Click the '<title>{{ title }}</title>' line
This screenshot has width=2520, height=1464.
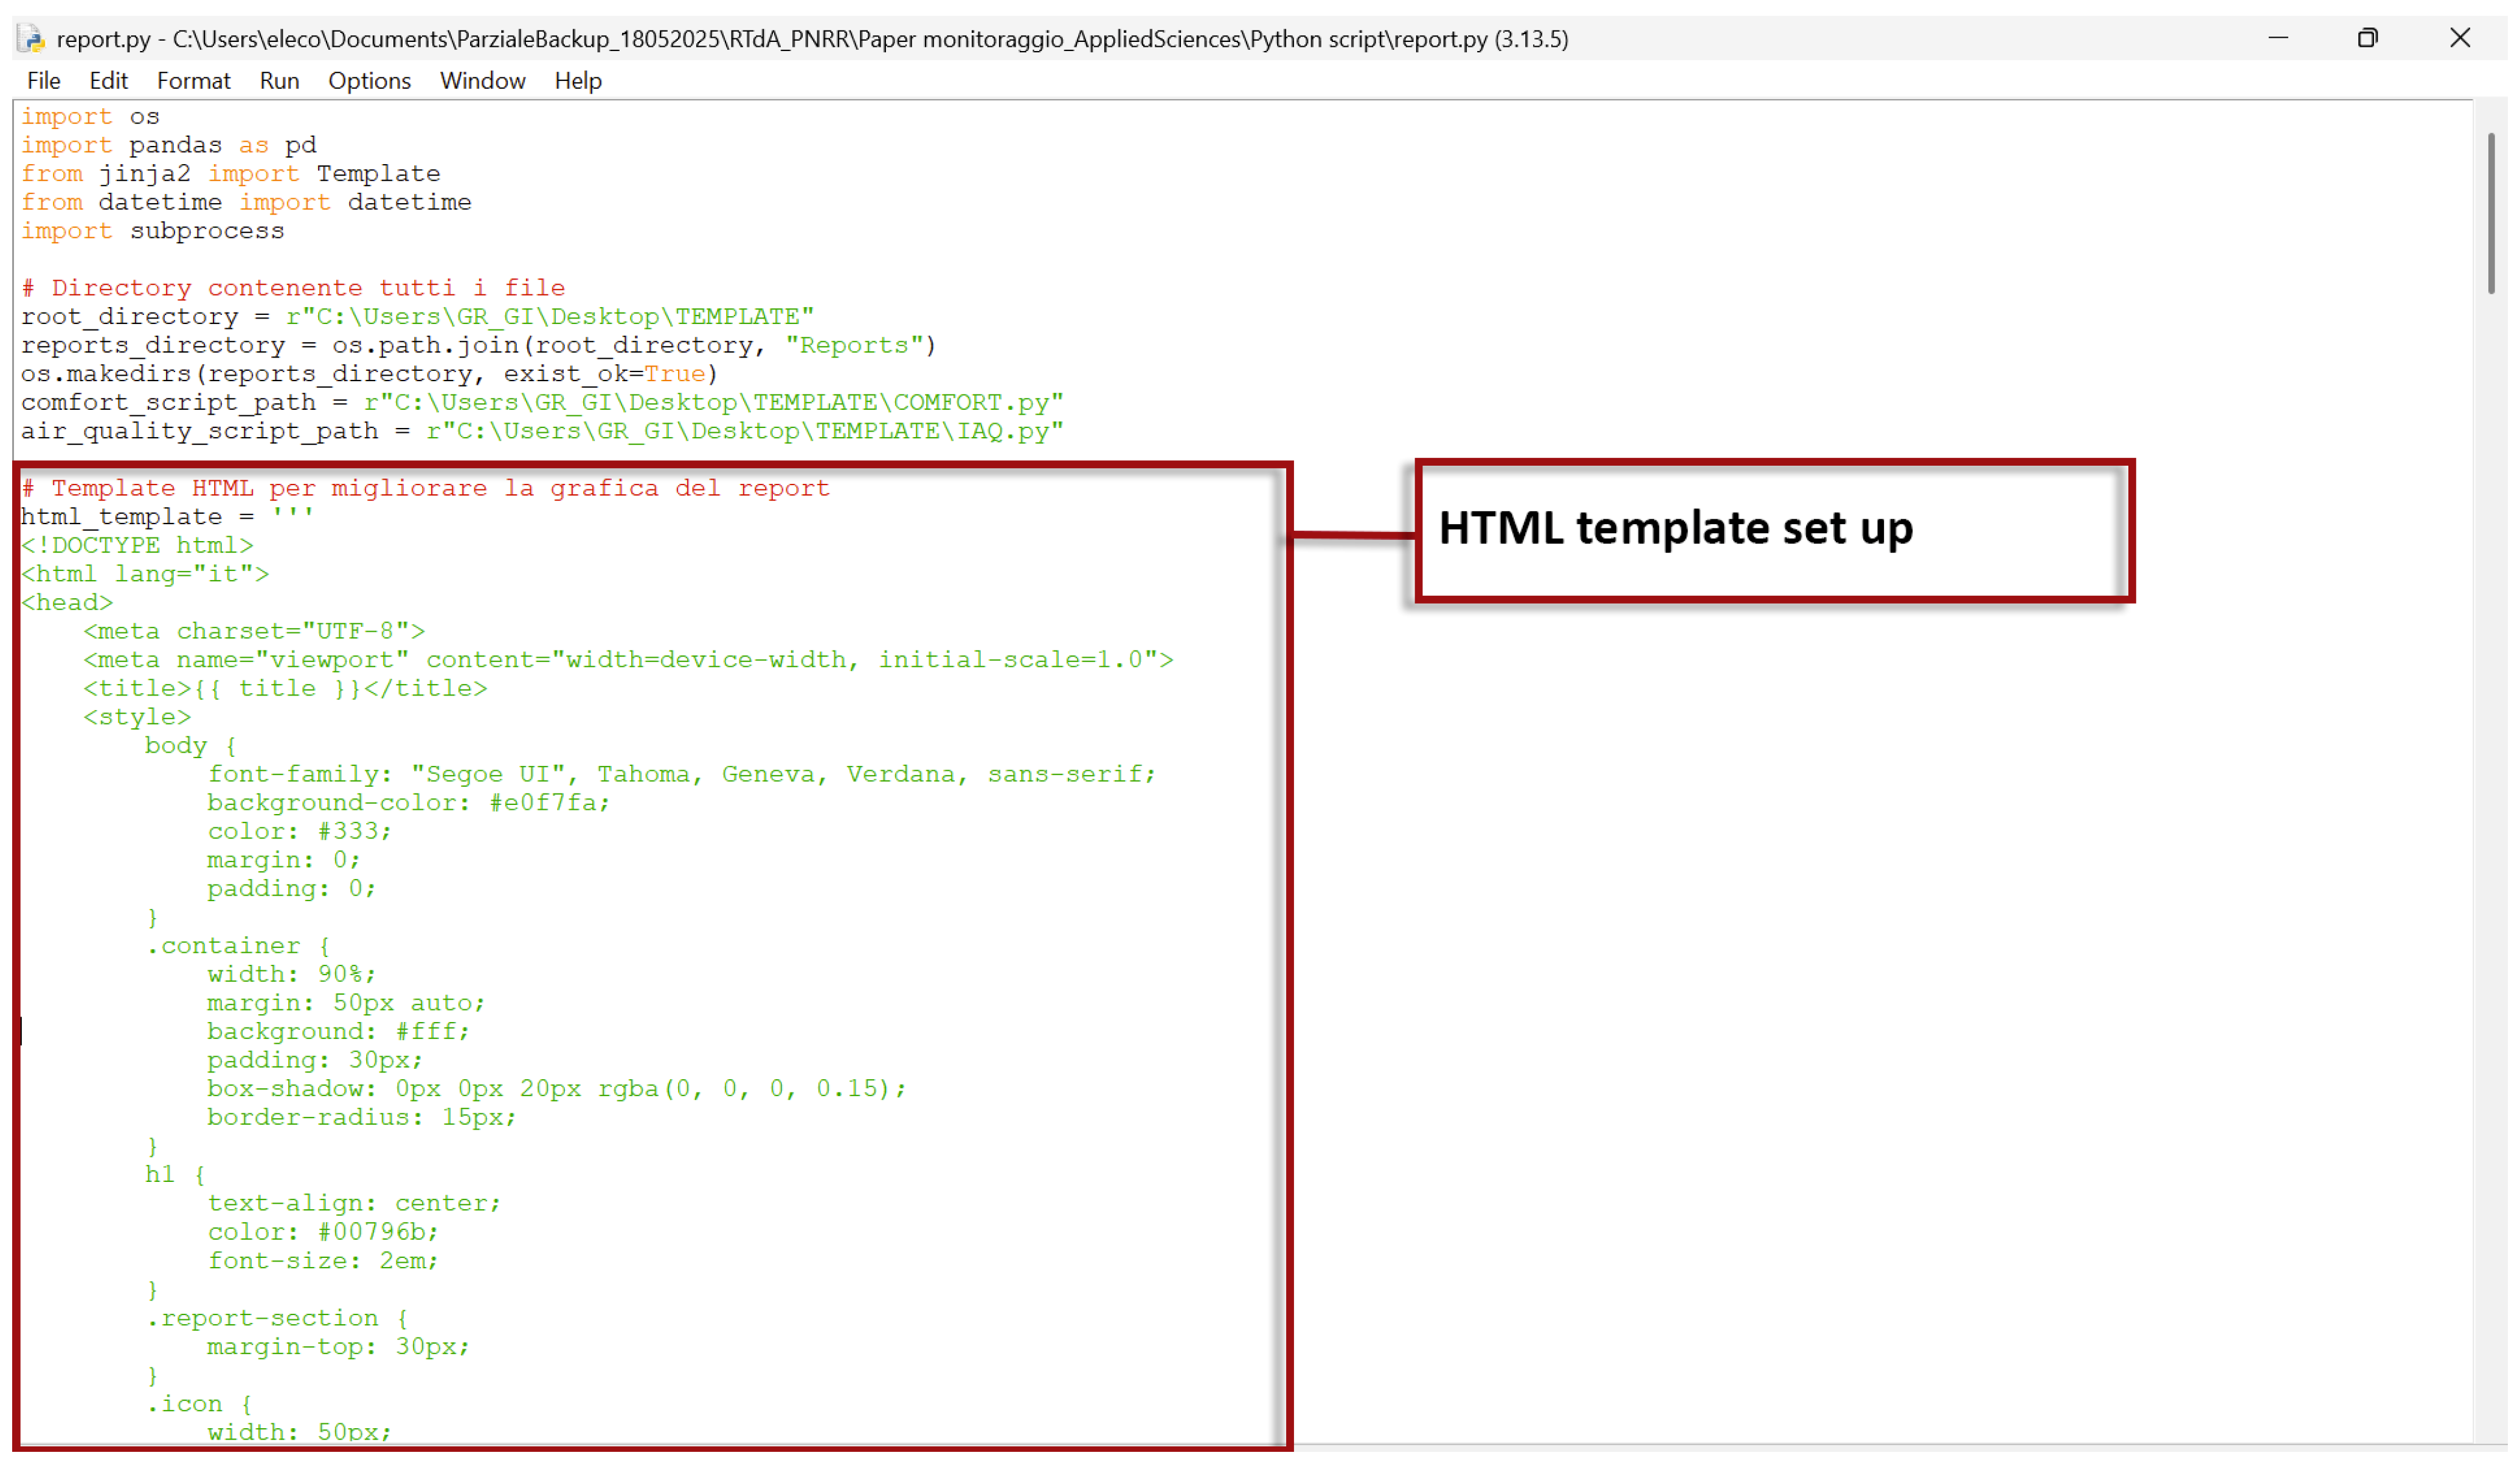pyautogui.click(x=285, y=689)
